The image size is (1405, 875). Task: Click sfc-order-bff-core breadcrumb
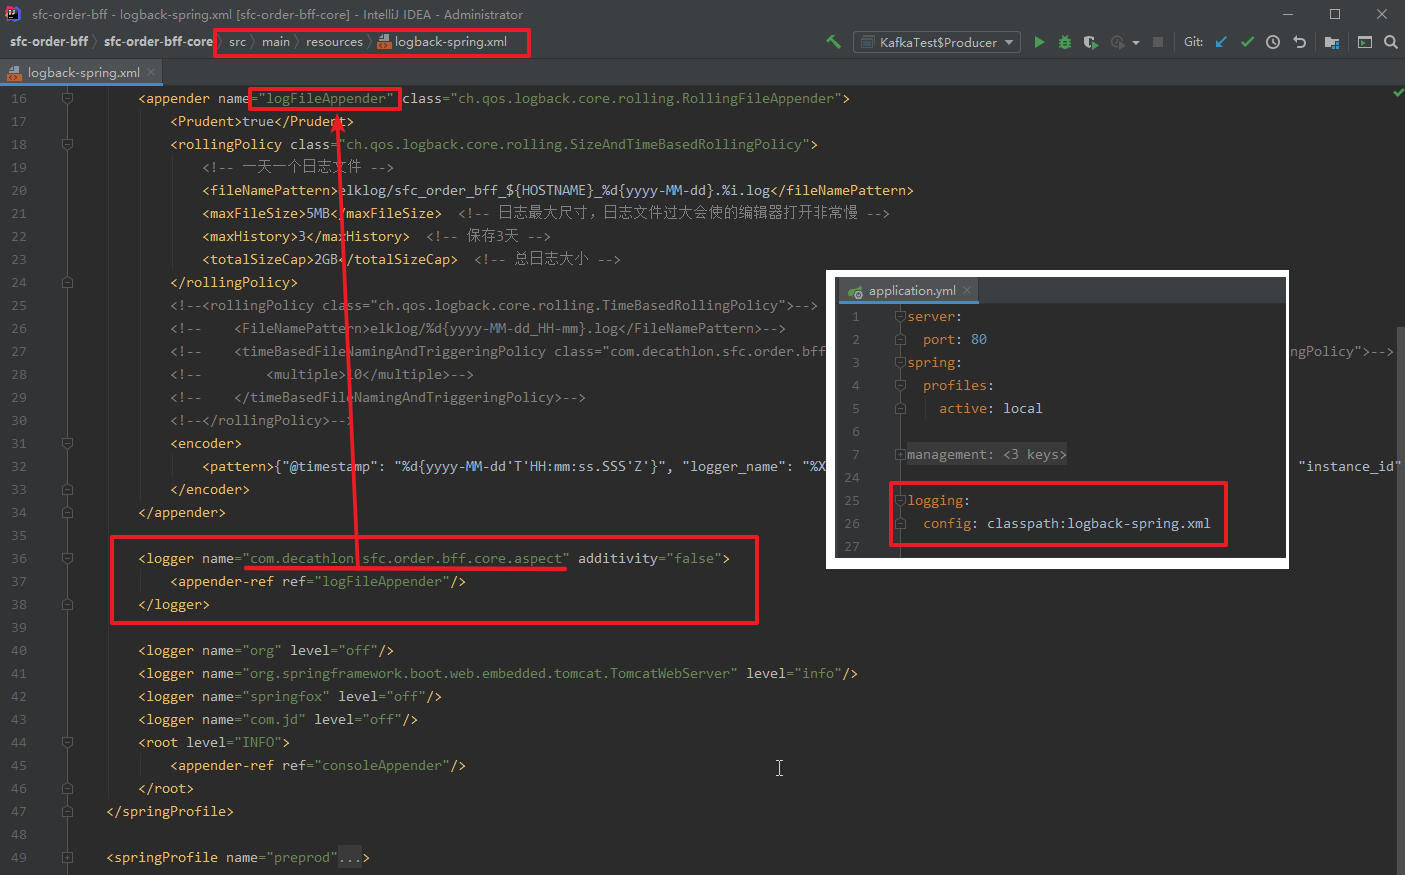tap(158, 41)
